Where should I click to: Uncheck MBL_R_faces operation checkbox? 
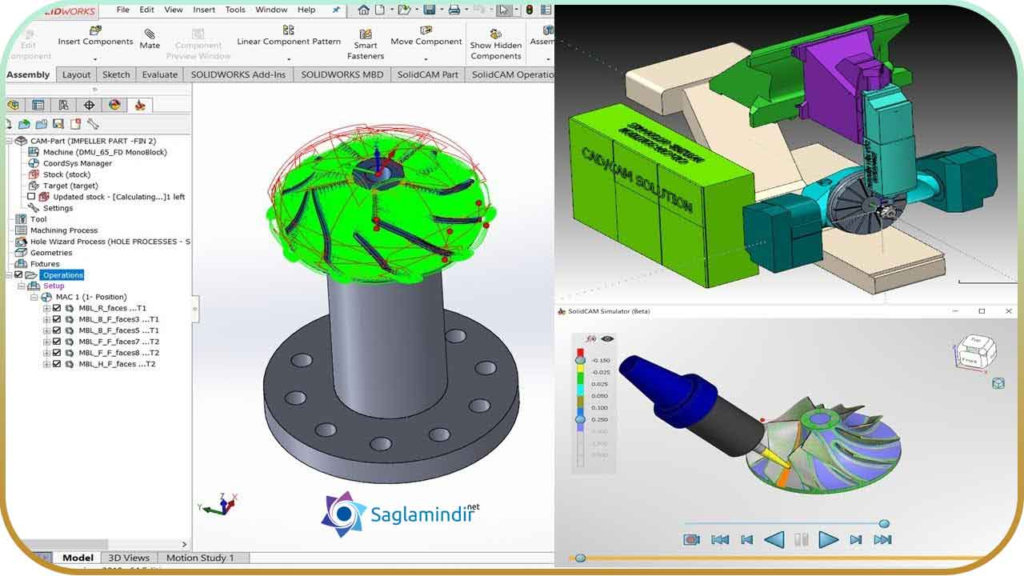[57, 308]
